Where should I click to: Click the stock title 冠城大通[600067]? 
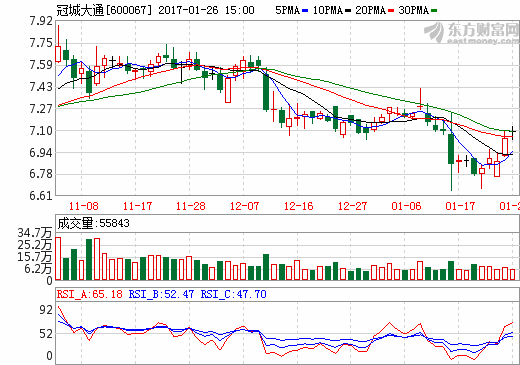click(x=104, y=10)
